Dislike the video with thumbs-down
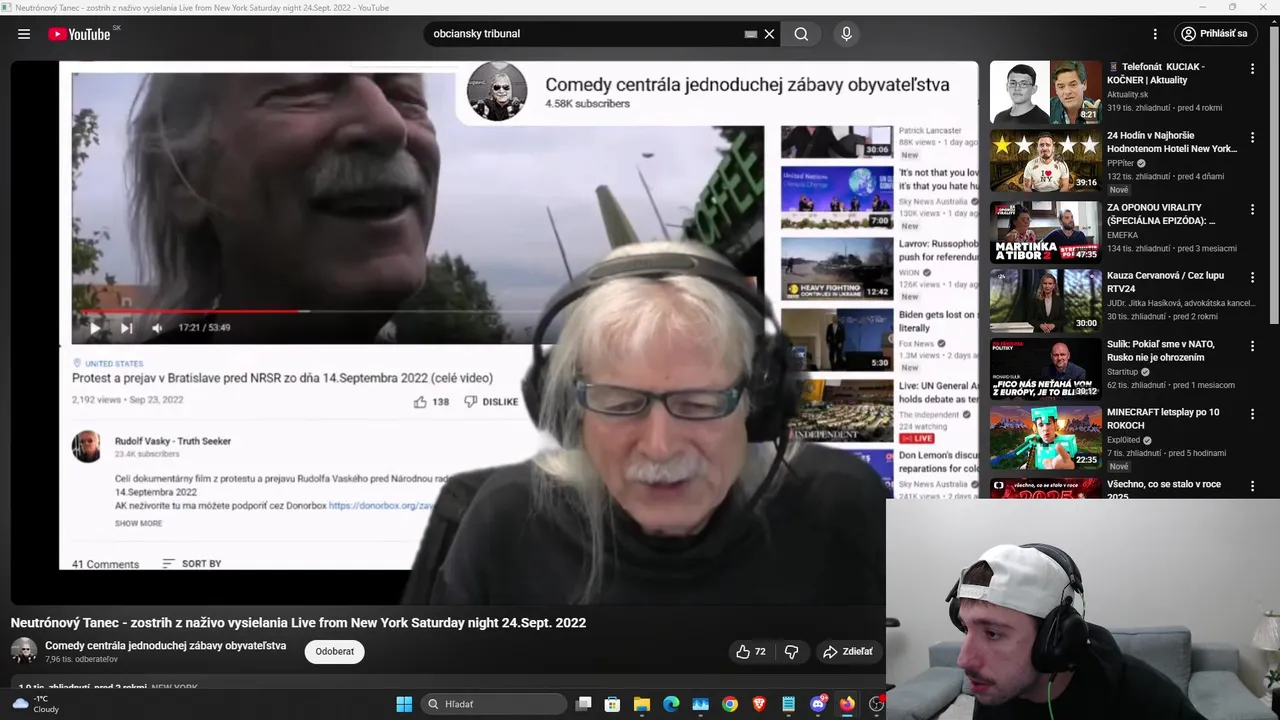This screenshot has height=720, width=1280. pos(792,652)
